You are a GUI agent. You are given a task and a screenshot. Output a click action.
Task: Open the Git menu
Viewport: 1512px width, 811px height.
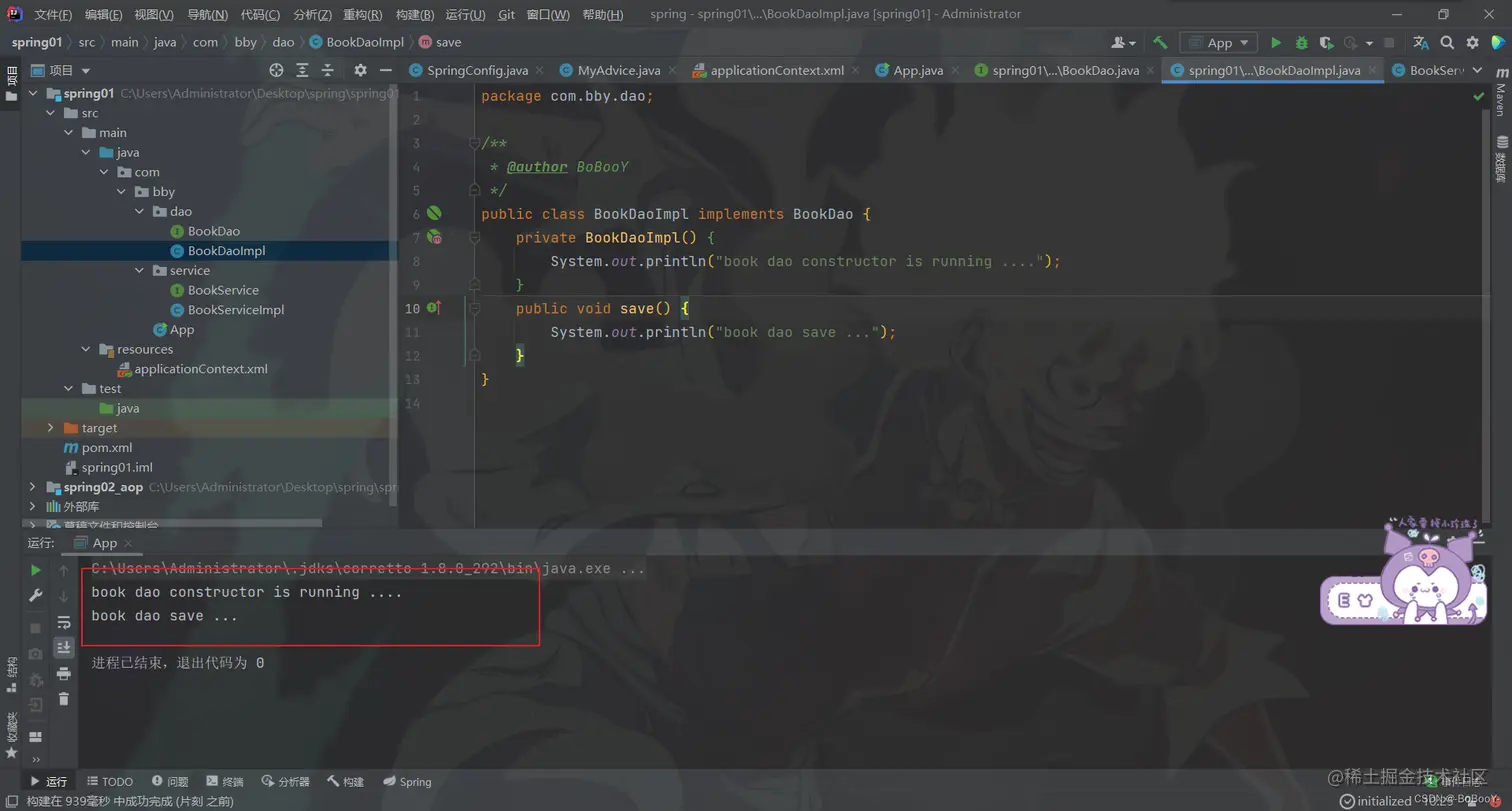point(506,15)
